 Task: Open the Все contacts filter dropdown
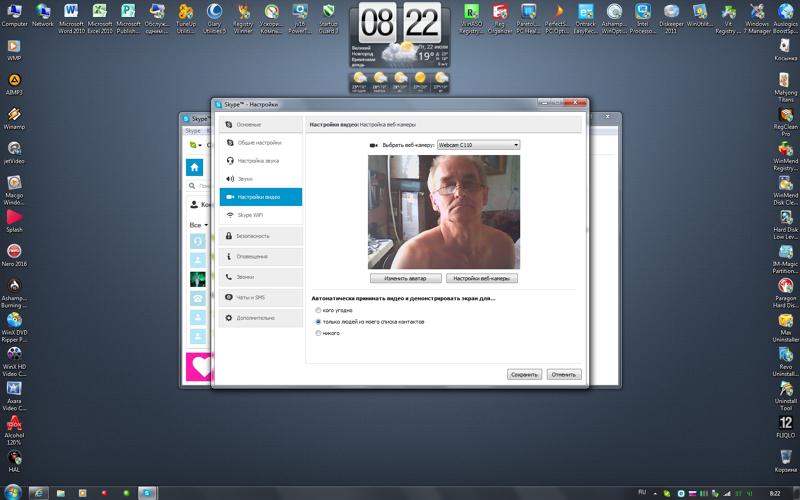pyautogui.click(x=198, y=225)
